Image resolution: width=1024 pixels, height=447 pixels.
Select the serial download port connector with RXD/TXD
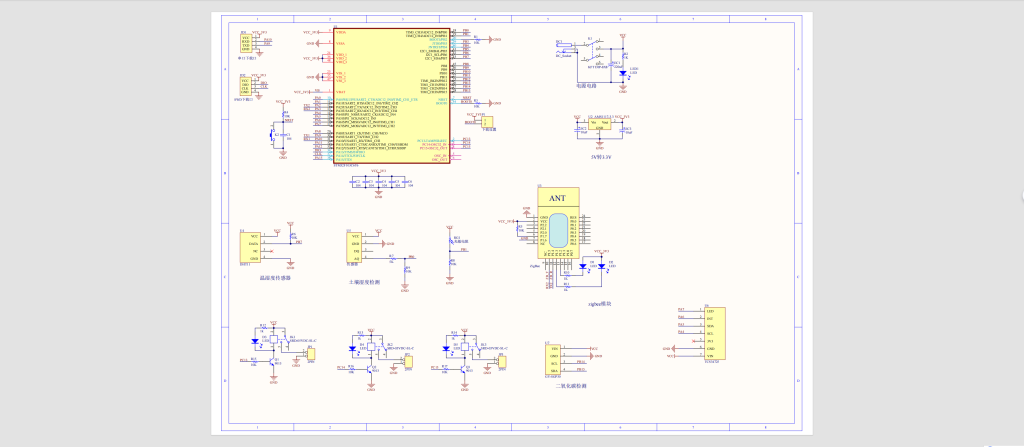coord(248,42)
